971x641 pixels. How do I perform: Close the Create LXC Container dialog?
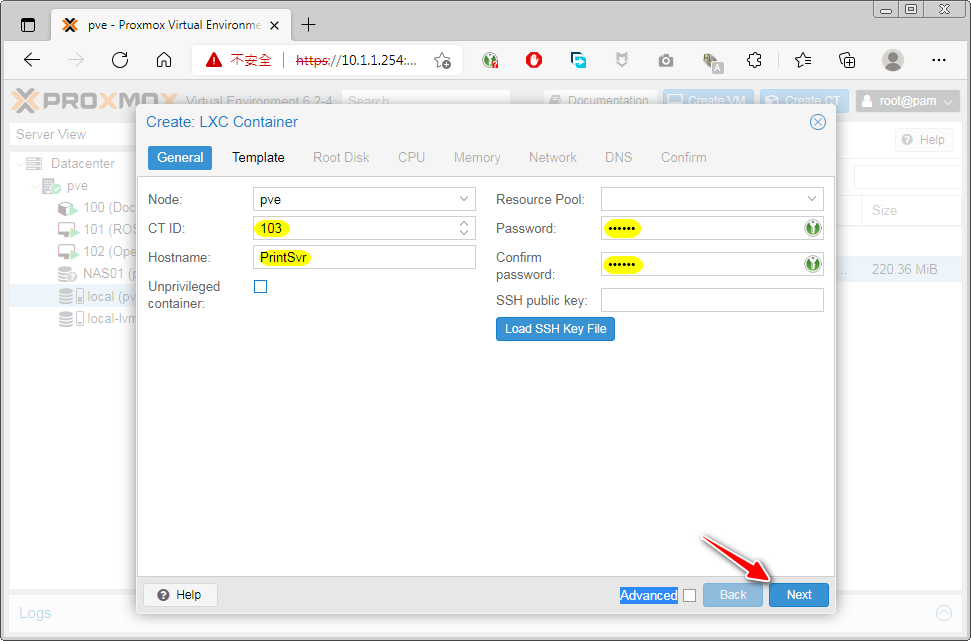pos(817,122)
